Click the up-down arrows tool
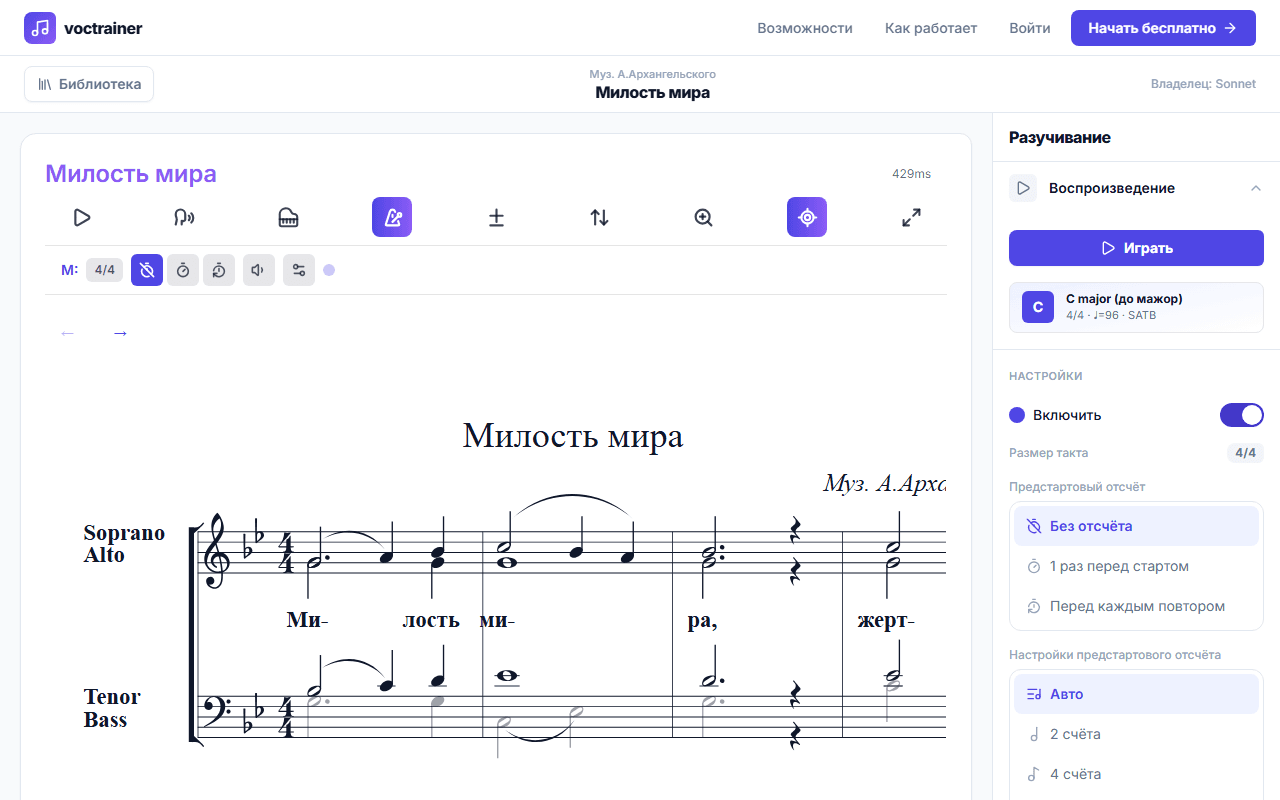This screenshot has width=1280, height=800. click(599, 217)
